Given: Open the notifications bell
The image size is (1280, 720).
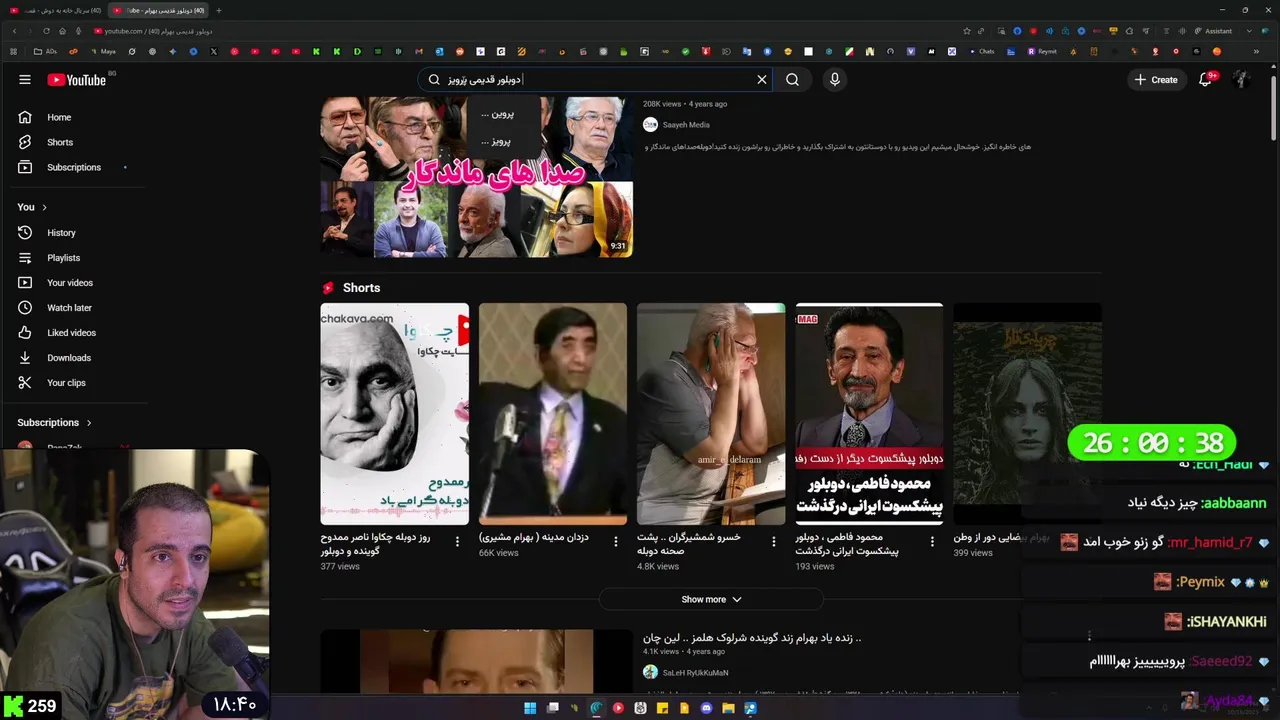Looking at the screenshot, I should (x=1205, y=80).
